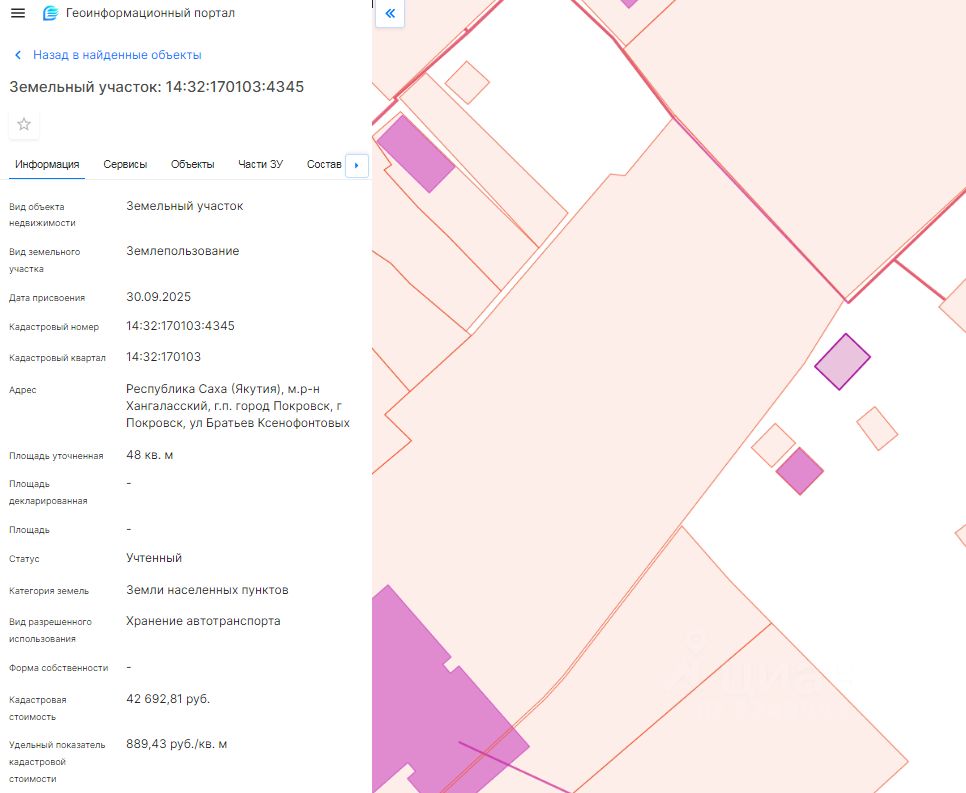The image size is (966, 793).
Task: Collapse the side information panel
Action: point(390,13)
